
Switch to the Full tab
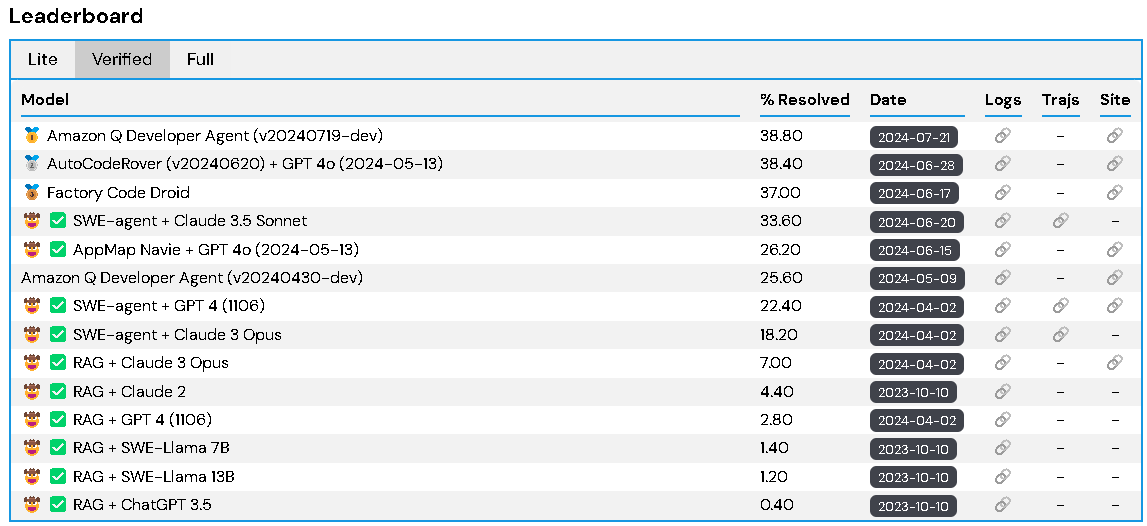coord(200,59)
